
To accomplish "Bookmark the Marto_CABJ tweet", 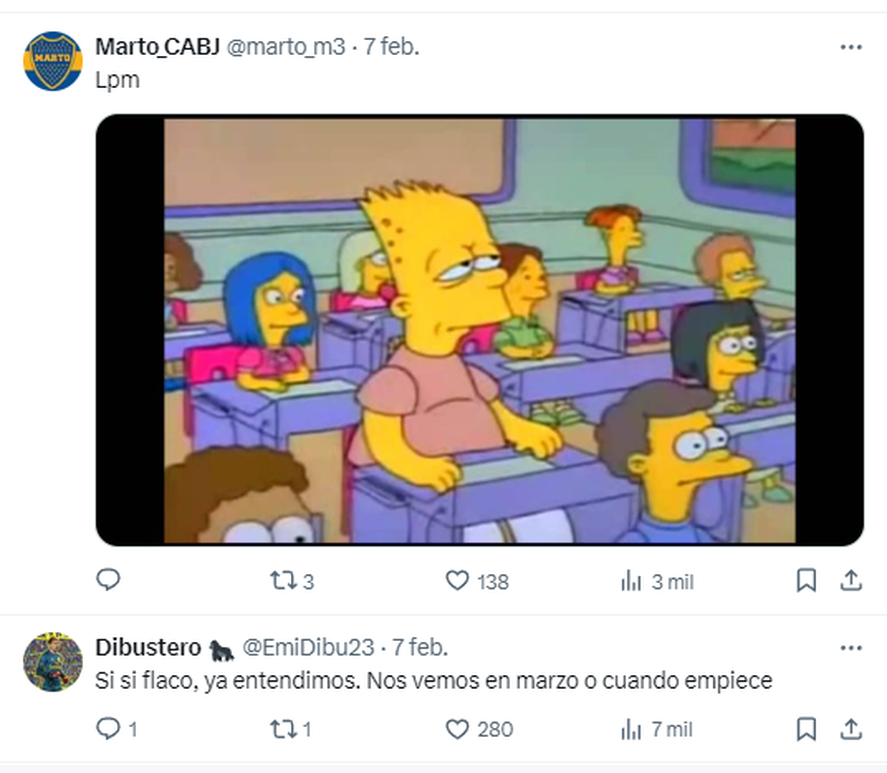I will pos(806,581).
